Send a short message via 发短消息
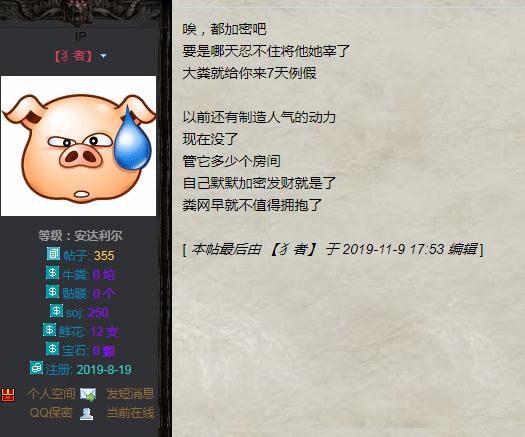 tap(131, 394)
